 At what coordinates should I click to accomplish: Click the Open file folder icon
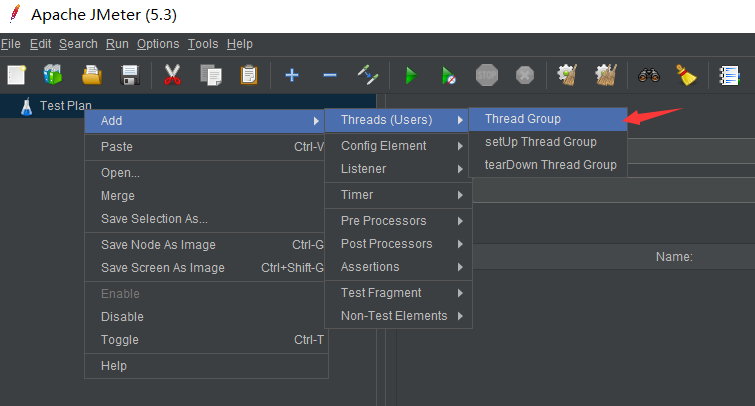pos(92,75)
